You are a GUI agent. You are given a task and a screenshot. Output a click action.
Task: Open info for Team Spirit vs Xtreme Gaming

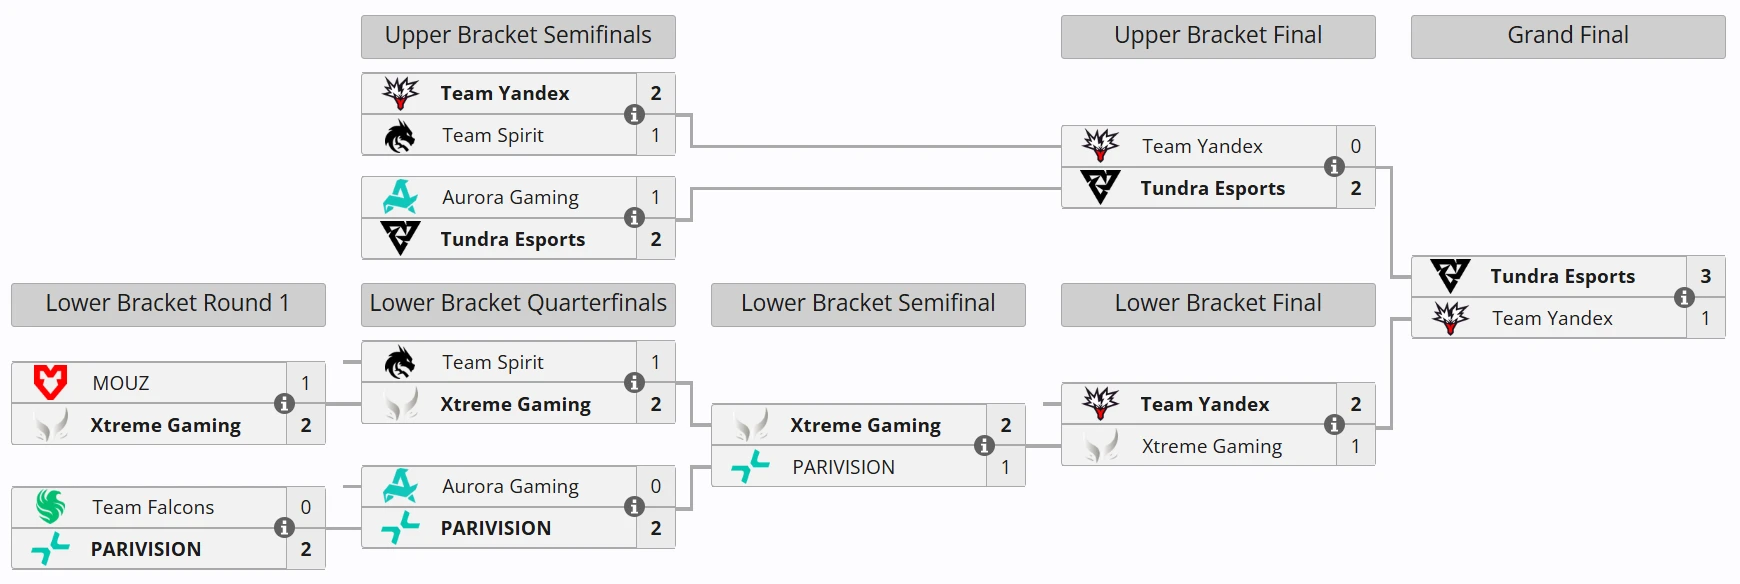pos(634,383)
